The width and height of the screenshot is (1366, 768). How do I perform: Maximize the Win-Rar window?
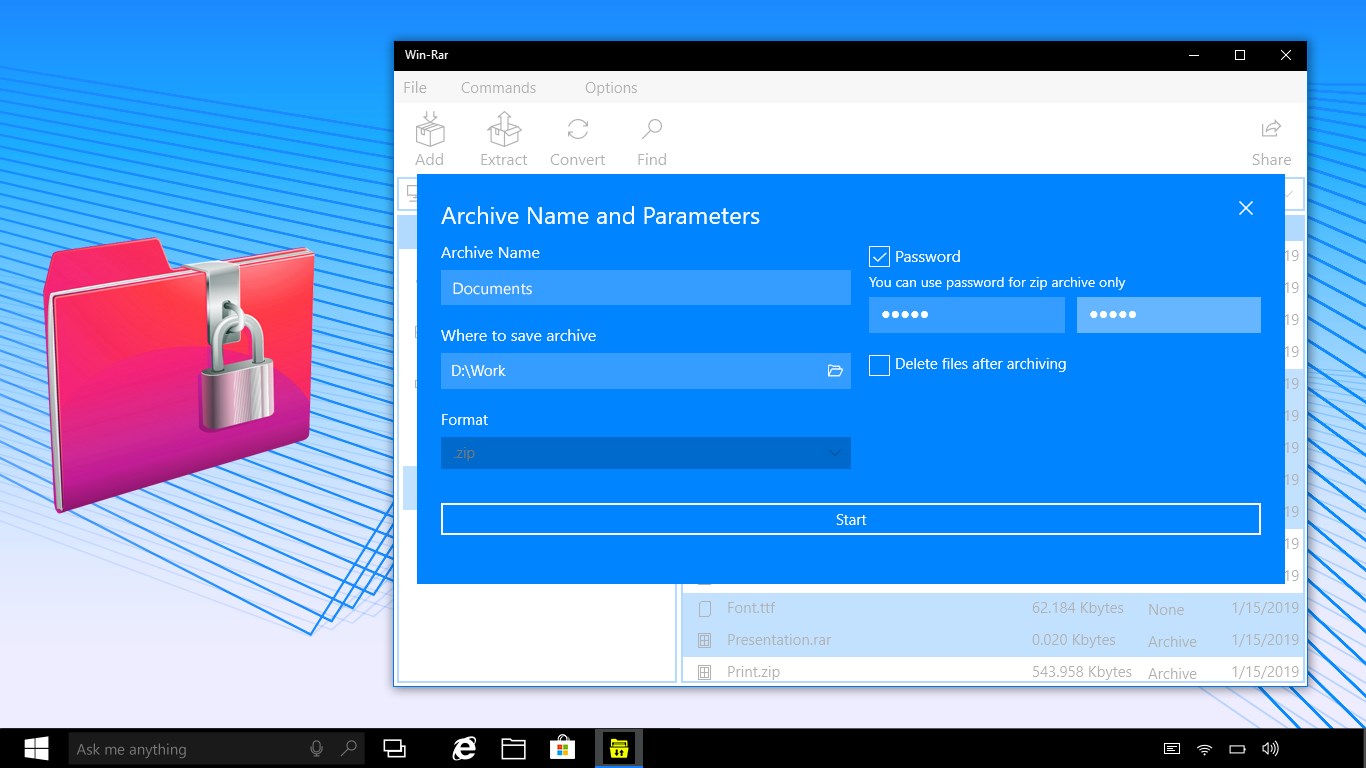click(1240, 55)
